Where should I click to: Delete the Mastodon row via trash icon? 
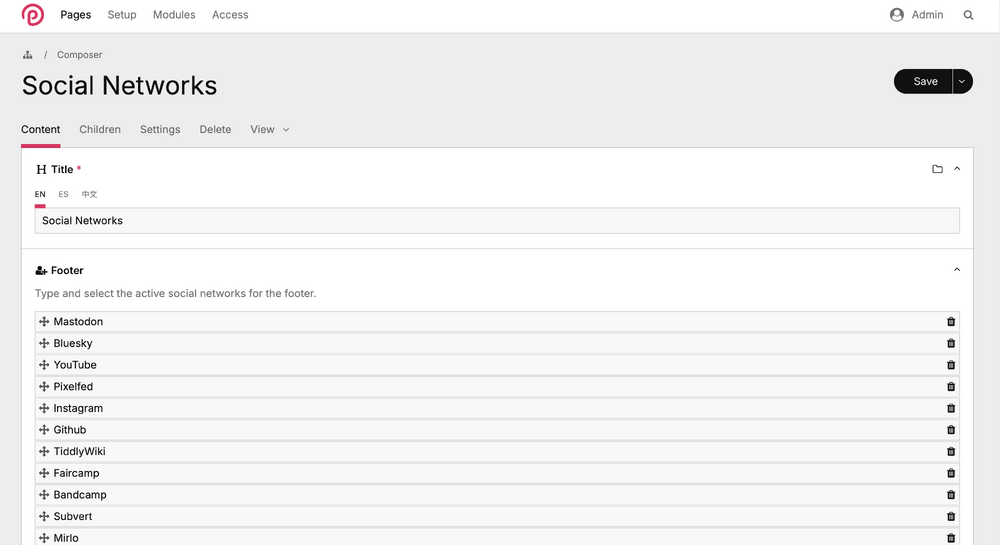click(951, 322)
